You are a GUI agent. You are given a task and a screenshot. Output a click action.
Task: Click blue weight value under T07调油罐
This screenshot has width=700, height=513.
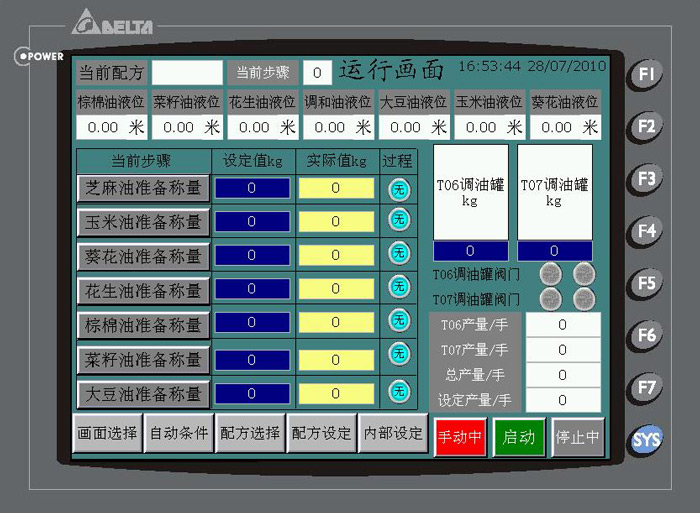tap(555, 251)
